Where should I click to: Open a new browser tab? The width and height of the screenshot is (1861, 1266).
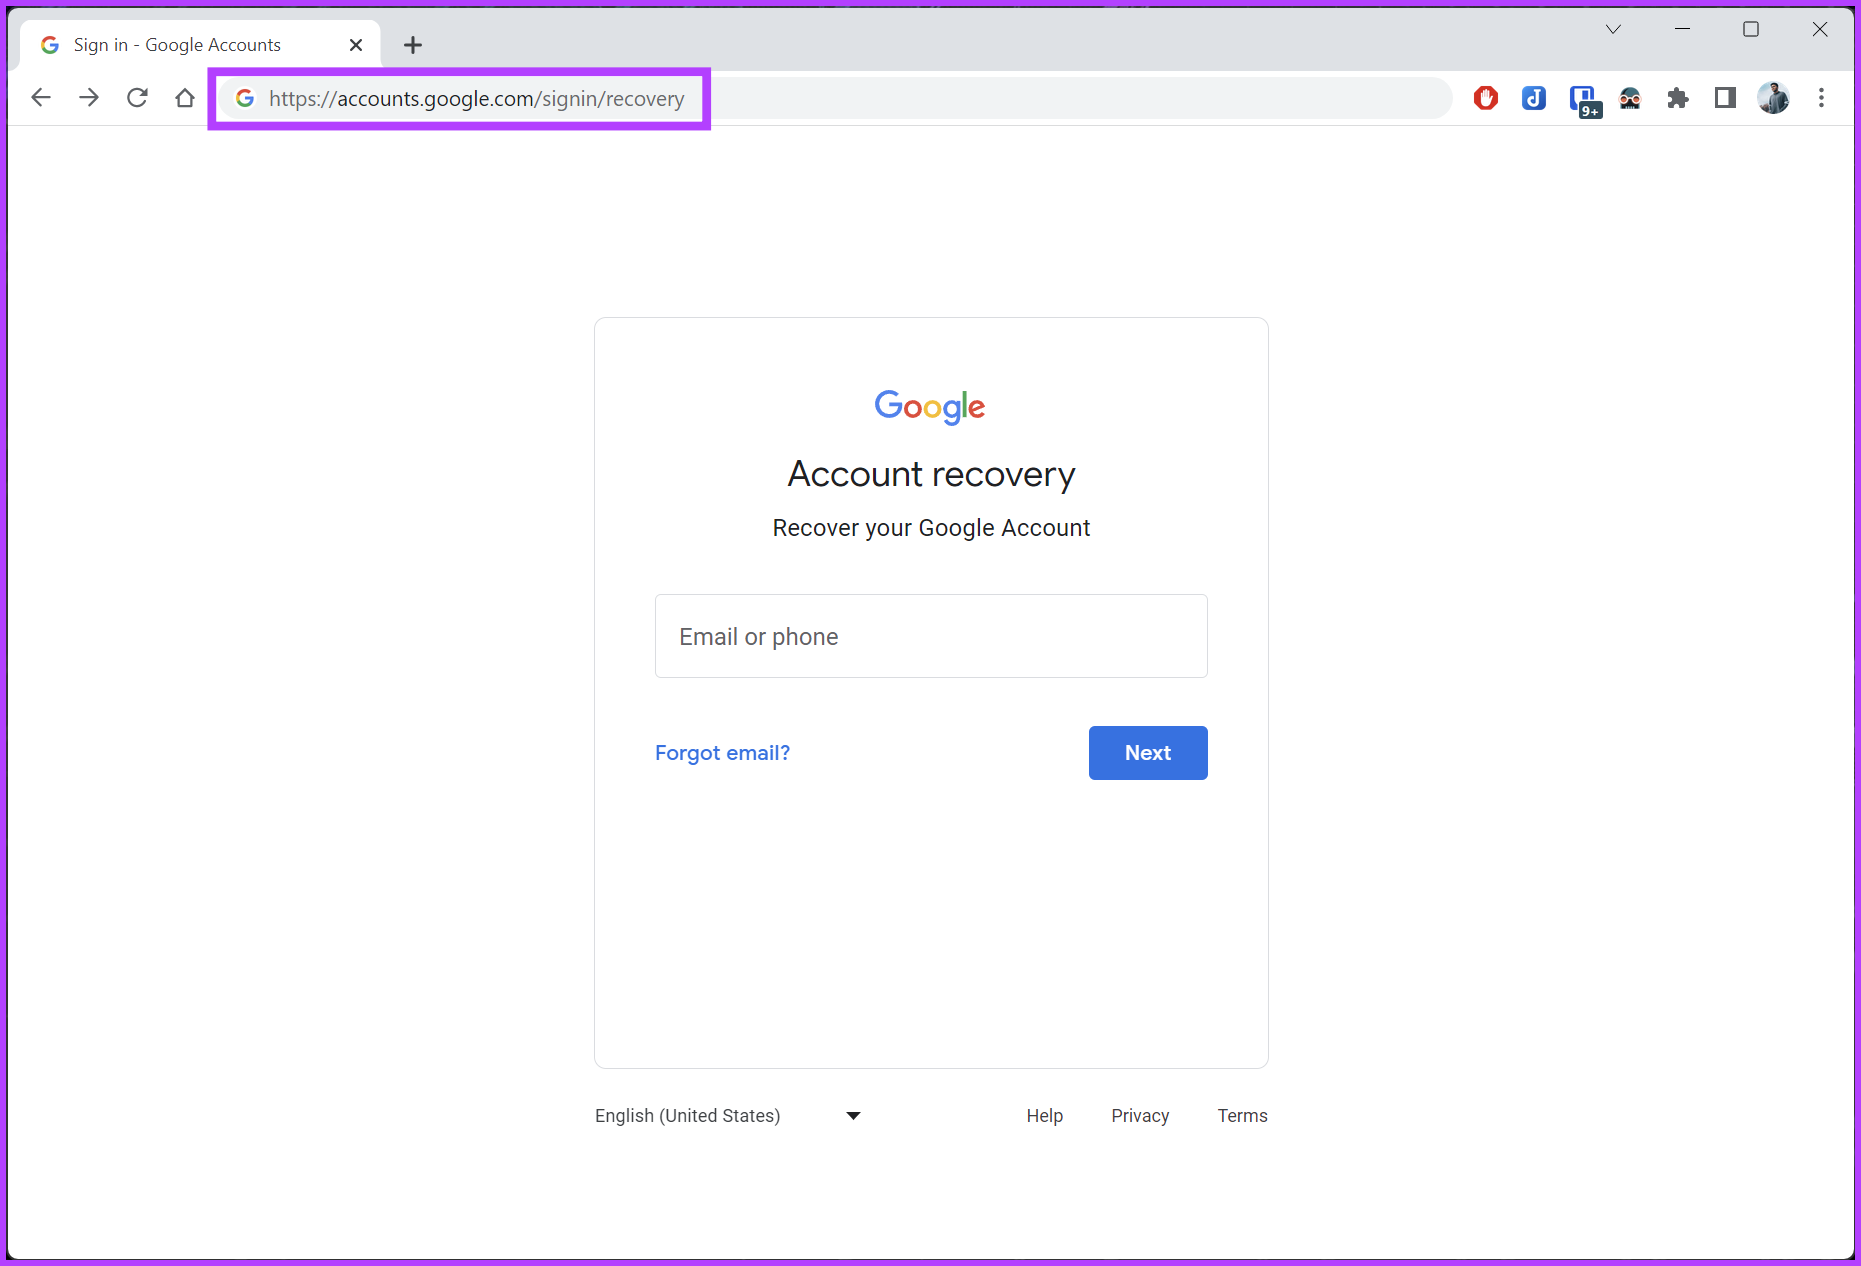click(x=413, y=45)
